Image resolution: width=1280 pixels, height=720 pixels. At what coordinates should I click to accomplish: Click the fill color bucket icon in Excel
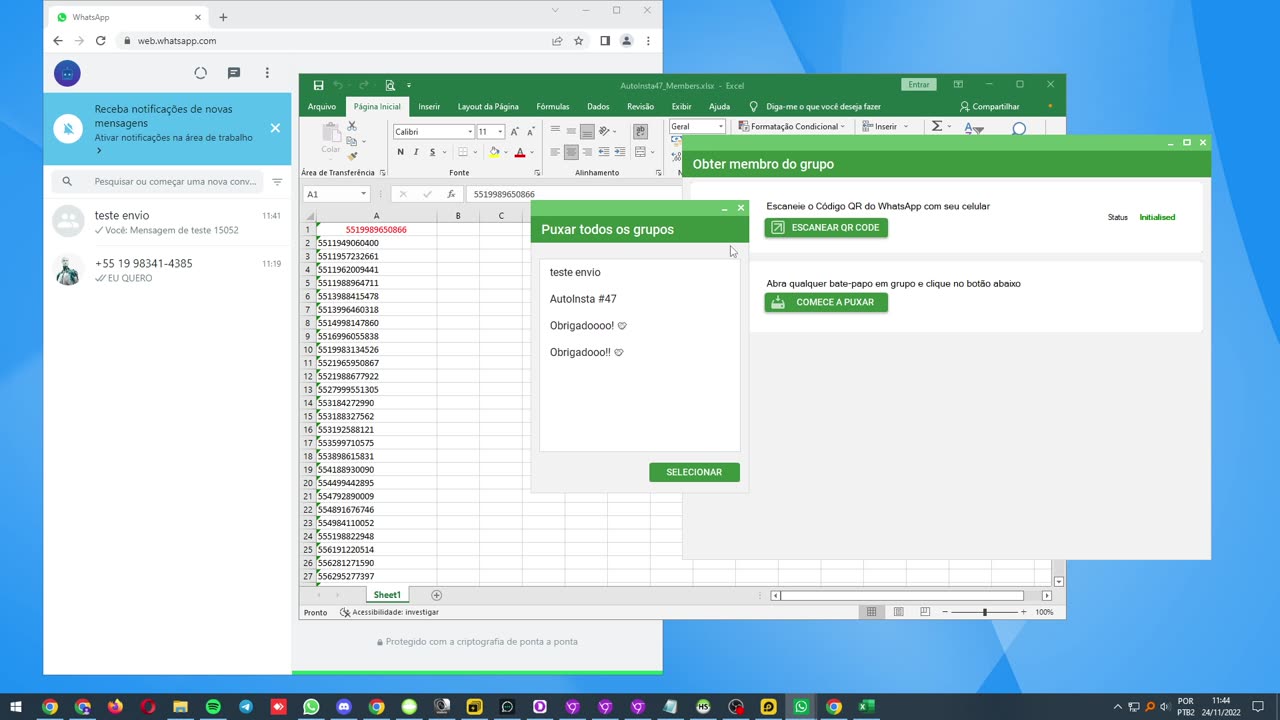click(494, 152)
